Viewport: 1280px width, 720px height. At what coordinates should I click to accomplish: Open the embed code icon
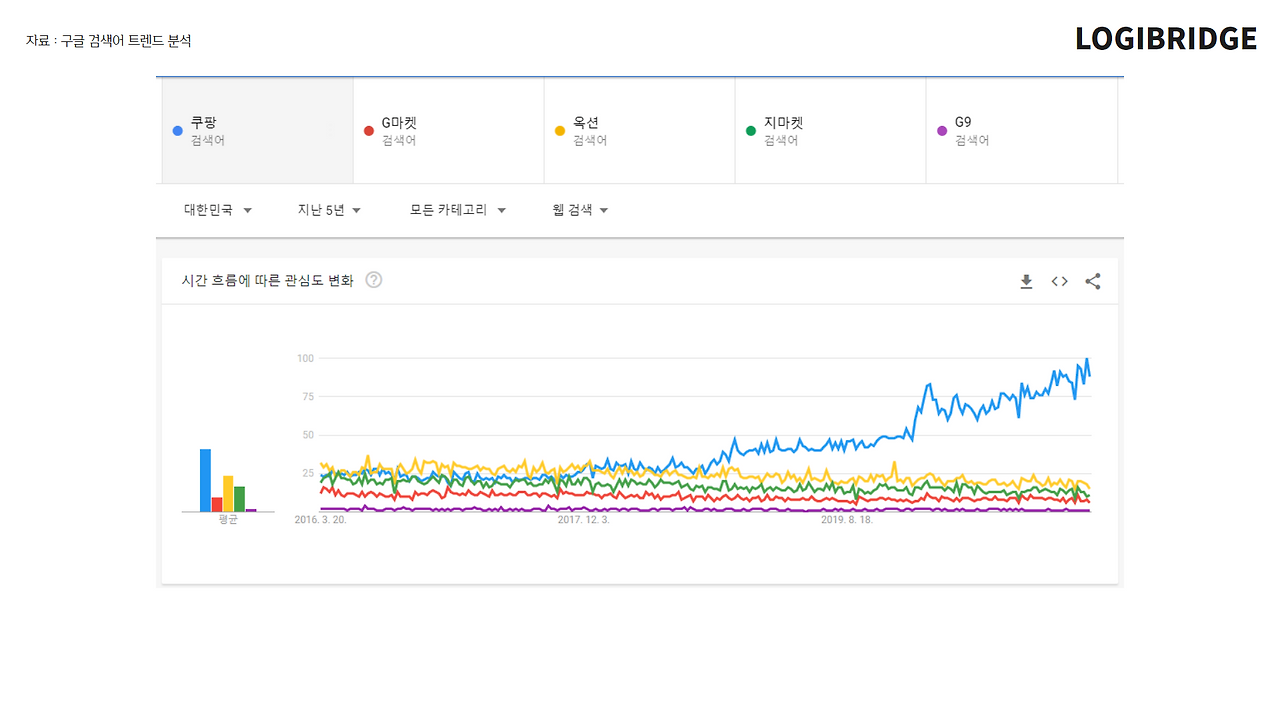pyautogui.click(x=1059, y=282)
